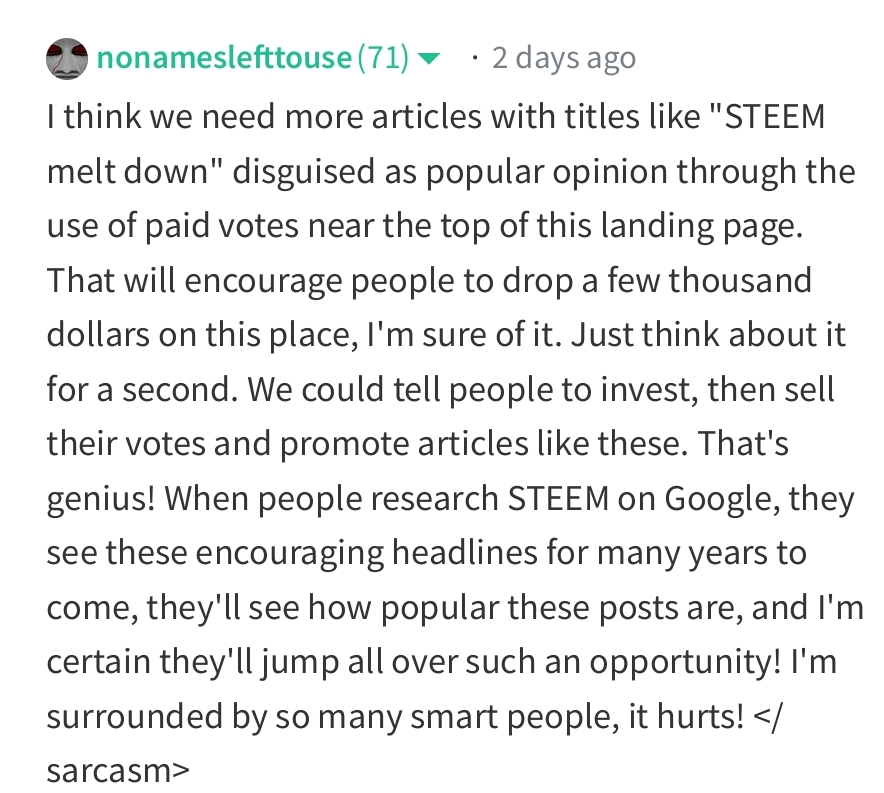Open the nonameslefttouse profile link
The width and height of the screenshot is (884, 793).
[x=225, y=59]
